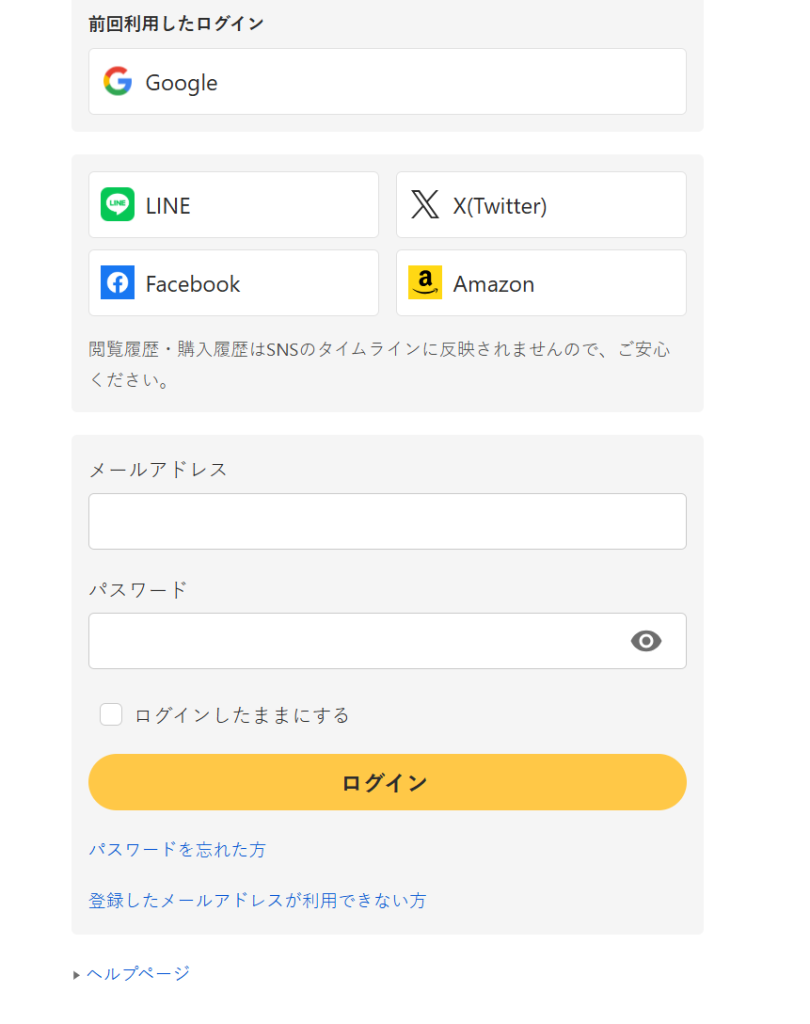Open the 登録したメールアドレスが利用できない方 link
This screenshot has width=810, height=1024.
click(257, 900)
